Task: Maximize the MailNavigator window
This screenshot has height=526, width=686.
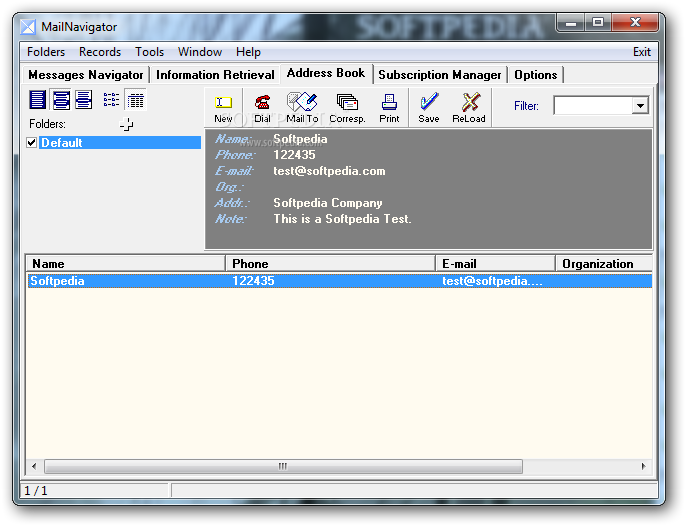Action: pyautogui.click(x=598, y=23)
